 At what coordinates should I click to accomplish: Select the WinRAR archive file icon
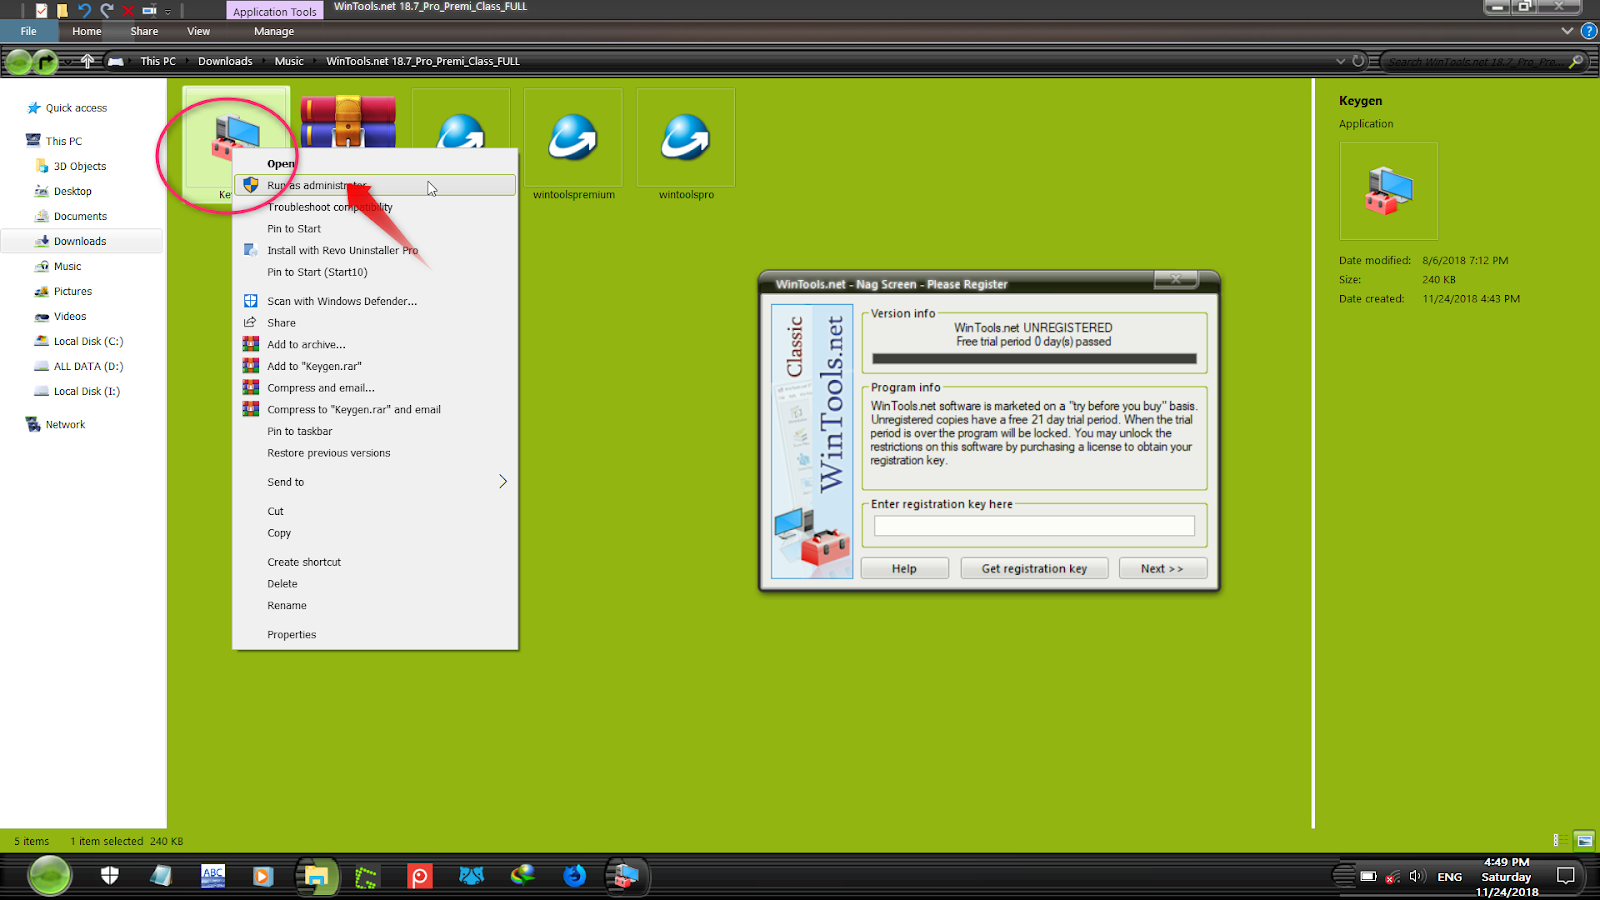point(348,122)
